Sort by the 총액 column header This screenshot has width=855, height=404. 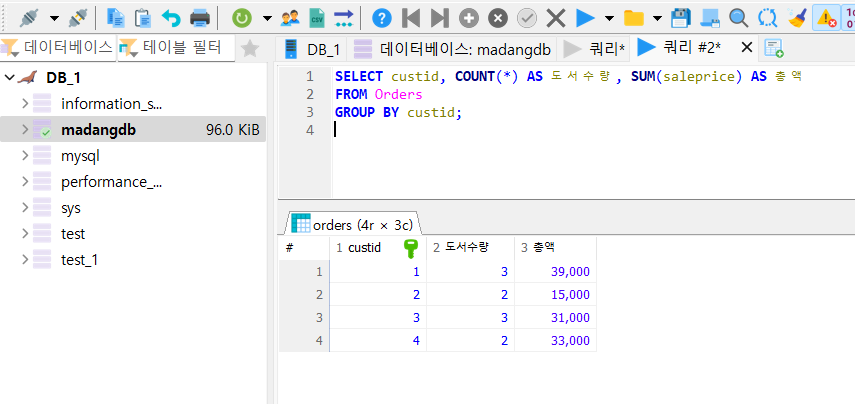[555, 248]
